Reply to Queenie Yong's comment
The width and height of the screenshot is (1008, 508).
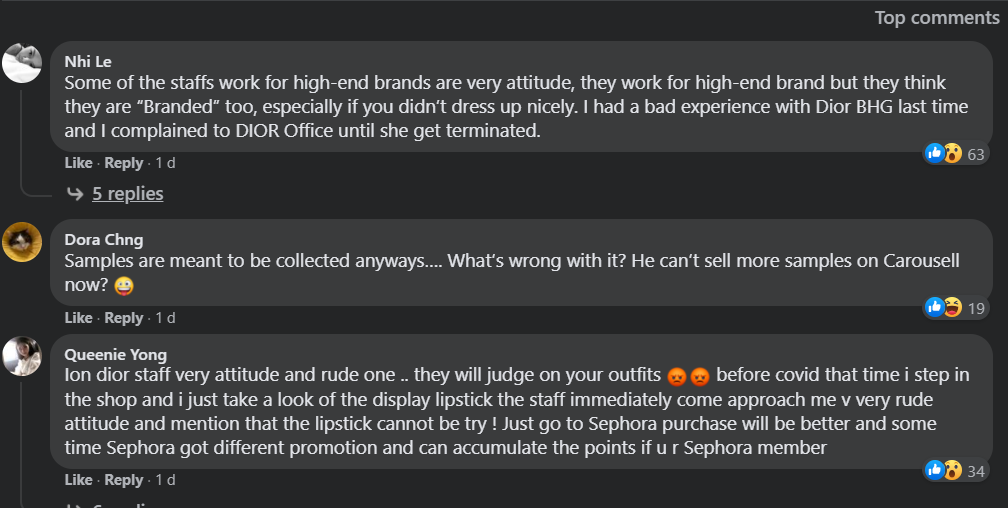(123, 480)
